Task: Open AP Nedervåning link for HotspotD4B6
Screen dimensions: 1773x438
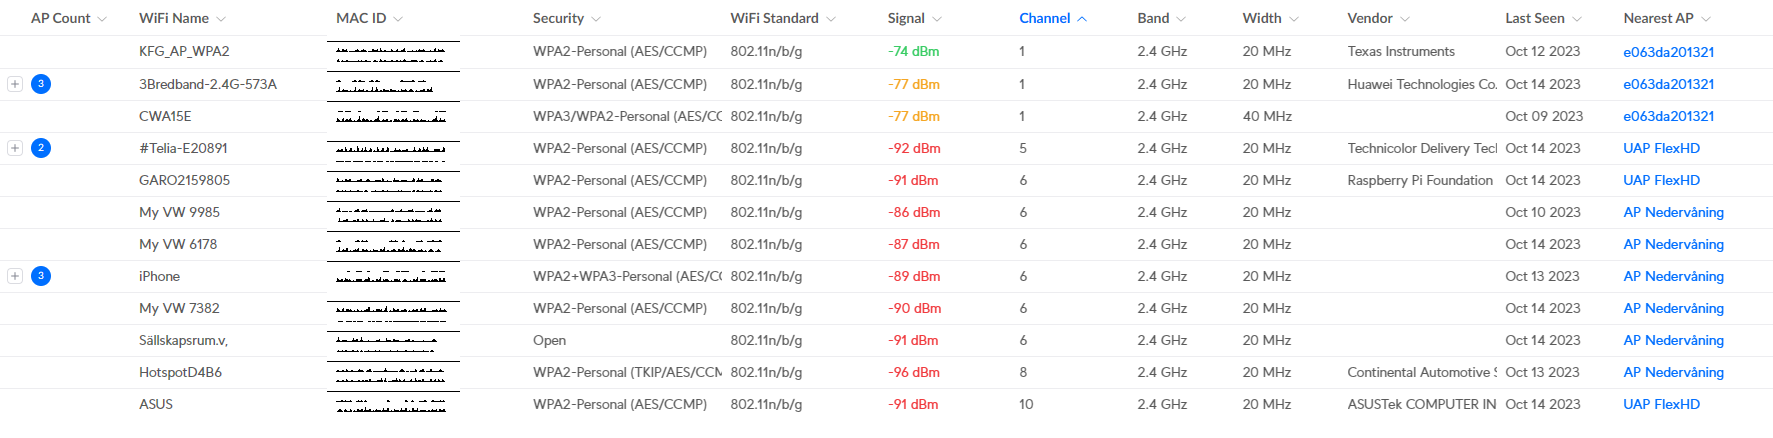Action: pyautogui.click(x=1674, y=372)
